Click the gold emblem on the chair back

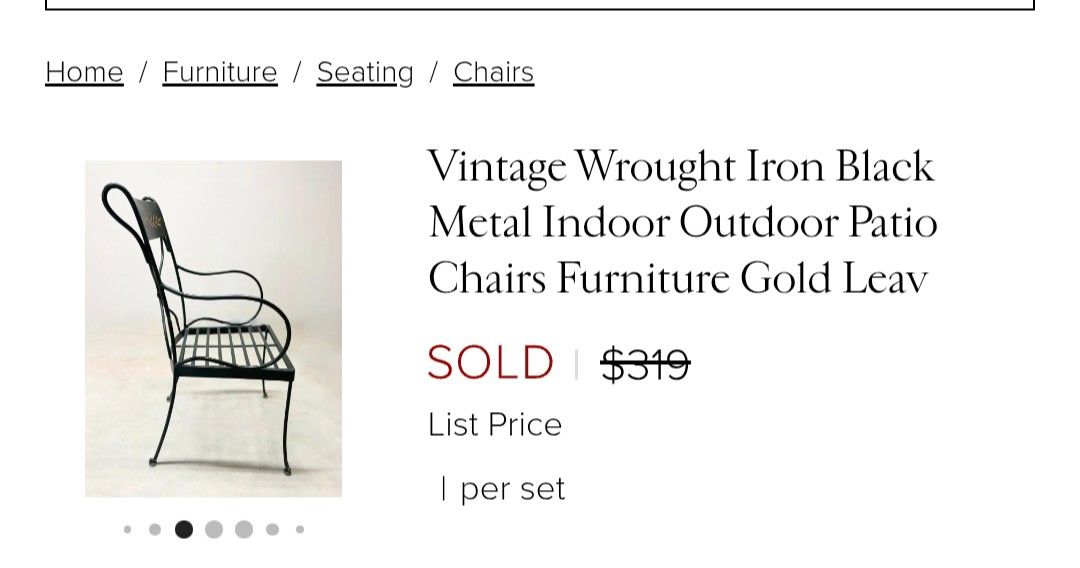pos(153,222)
